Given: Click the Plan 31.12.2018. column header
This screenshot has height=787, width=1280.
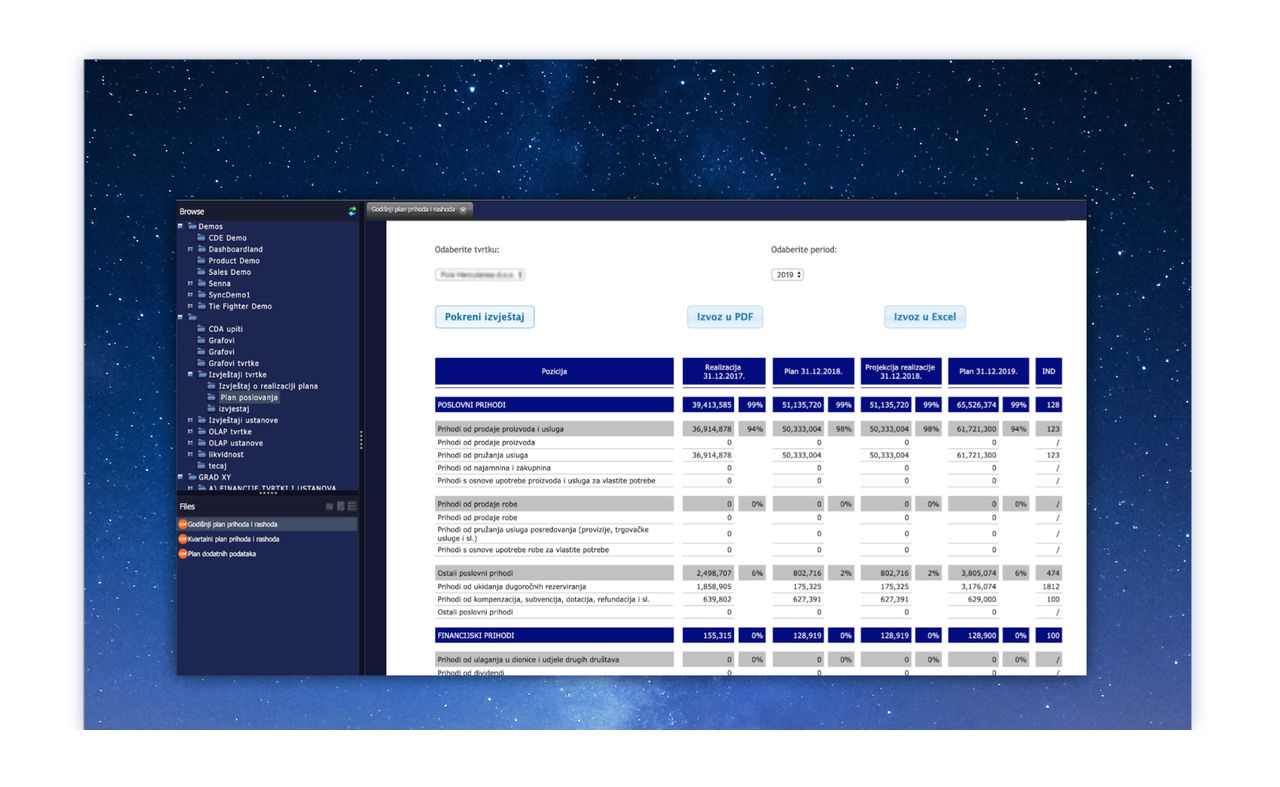Looking at the screenshot, I should (x=813, y=371).
